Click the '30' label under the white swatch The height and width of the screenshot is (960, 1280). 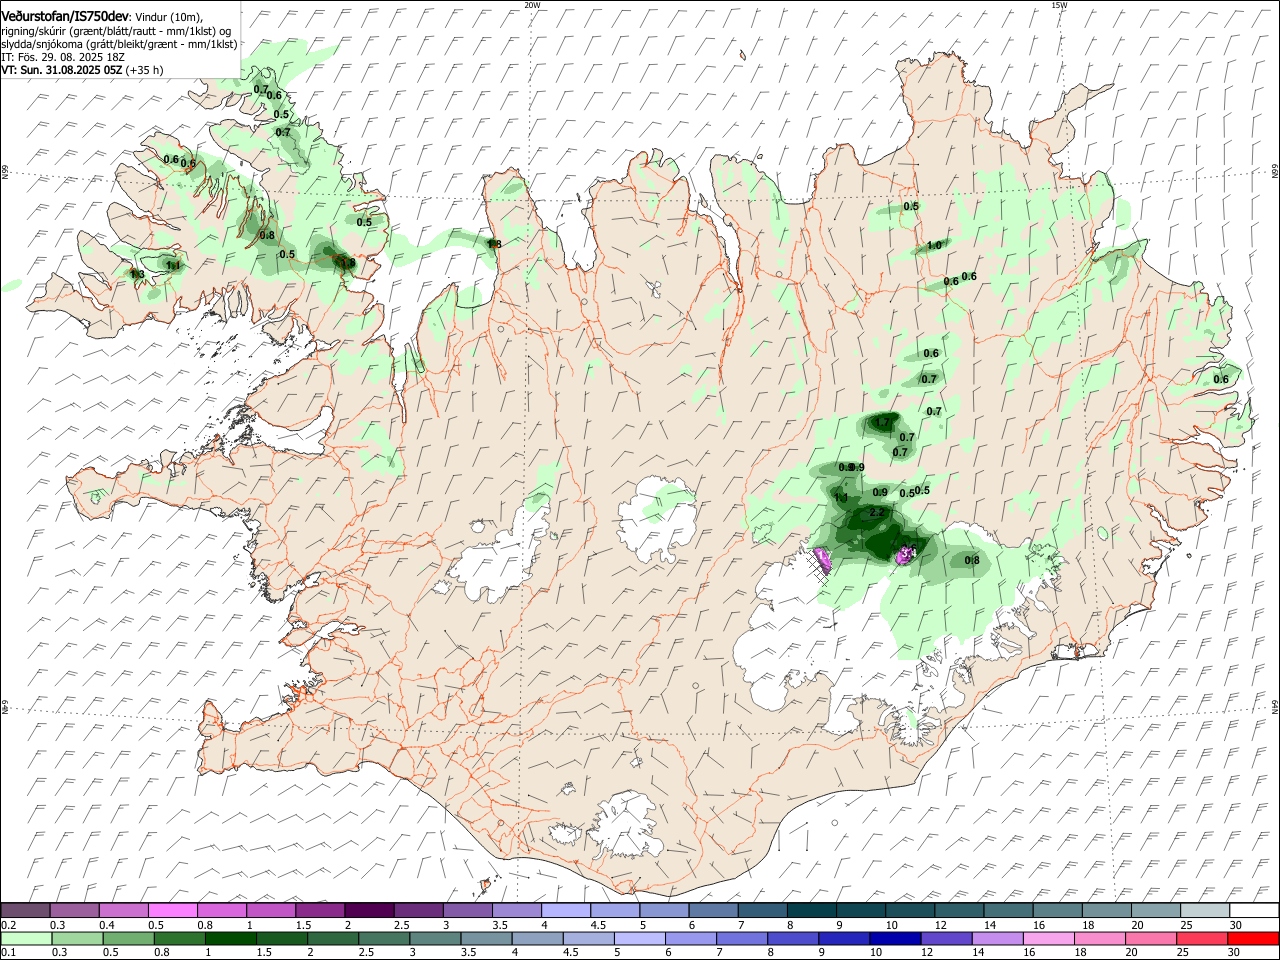tap(1236, 925)
